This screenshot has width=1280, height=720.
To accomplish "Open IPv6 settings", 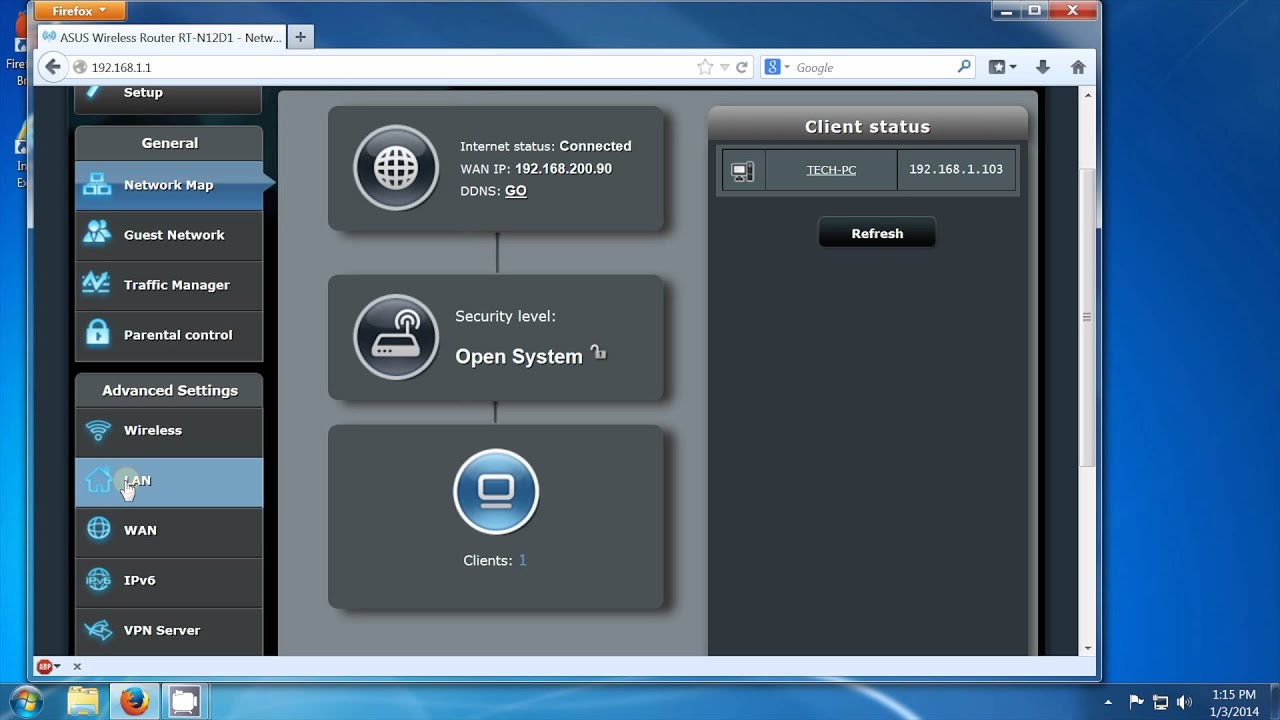I will click(168, 581).
